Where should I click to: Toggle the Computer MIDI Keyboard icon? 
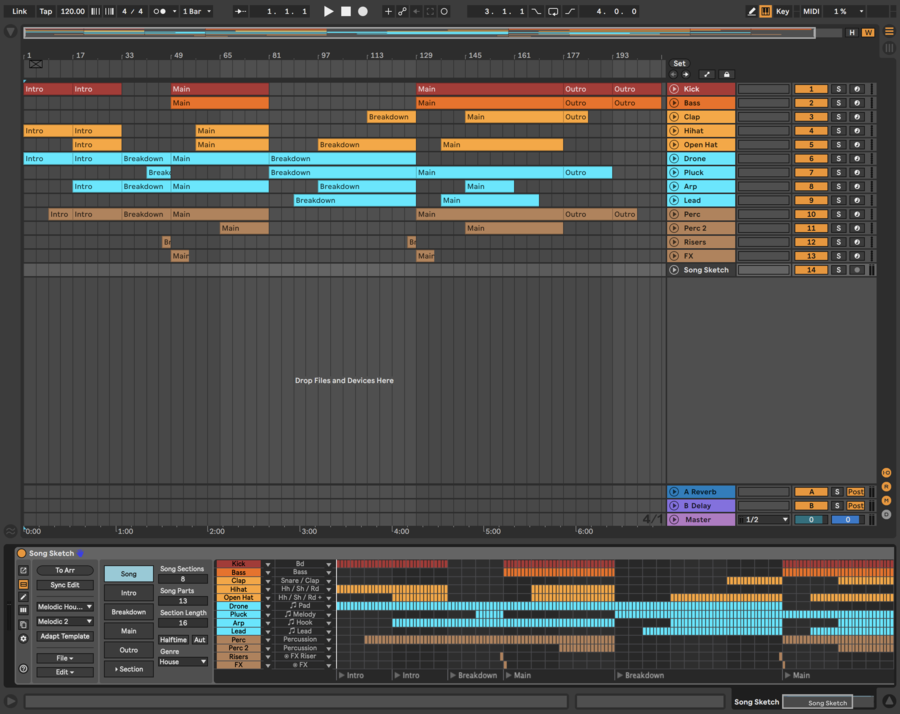[765, 11]
